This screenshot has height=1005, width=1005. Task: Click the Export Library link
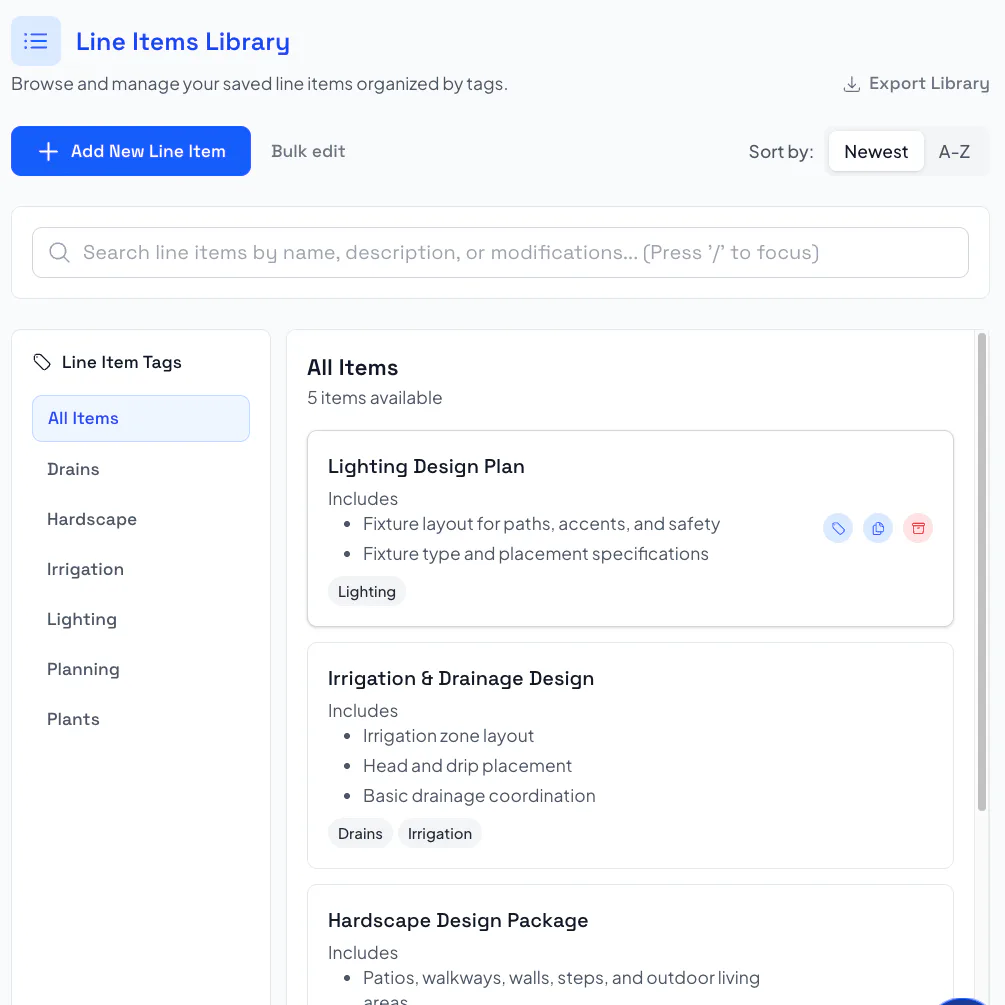[x=916, y=84]
